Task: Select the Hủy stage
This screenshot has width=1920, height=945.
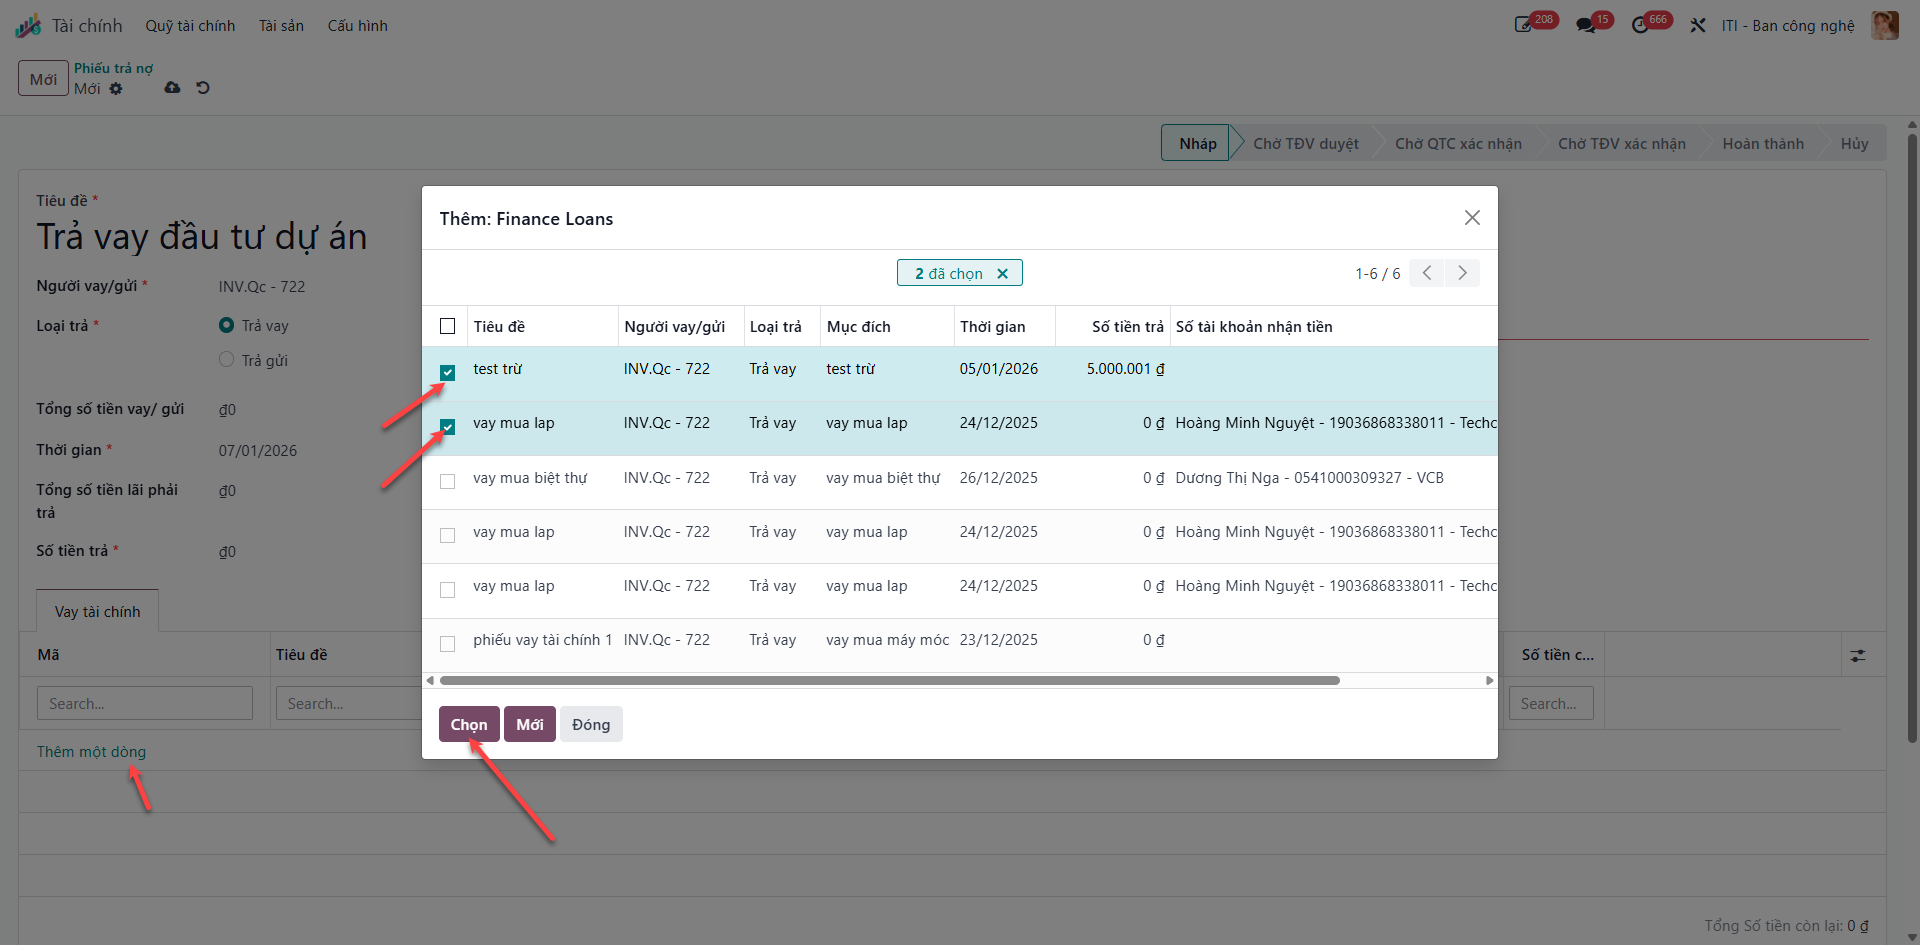Action: (x=1854, y=143)
